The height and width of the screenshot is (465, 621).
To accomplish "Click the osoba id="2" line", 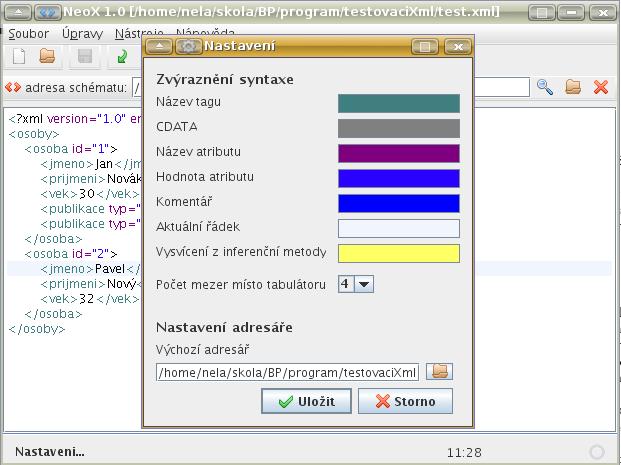I will [x=71, y=254].
